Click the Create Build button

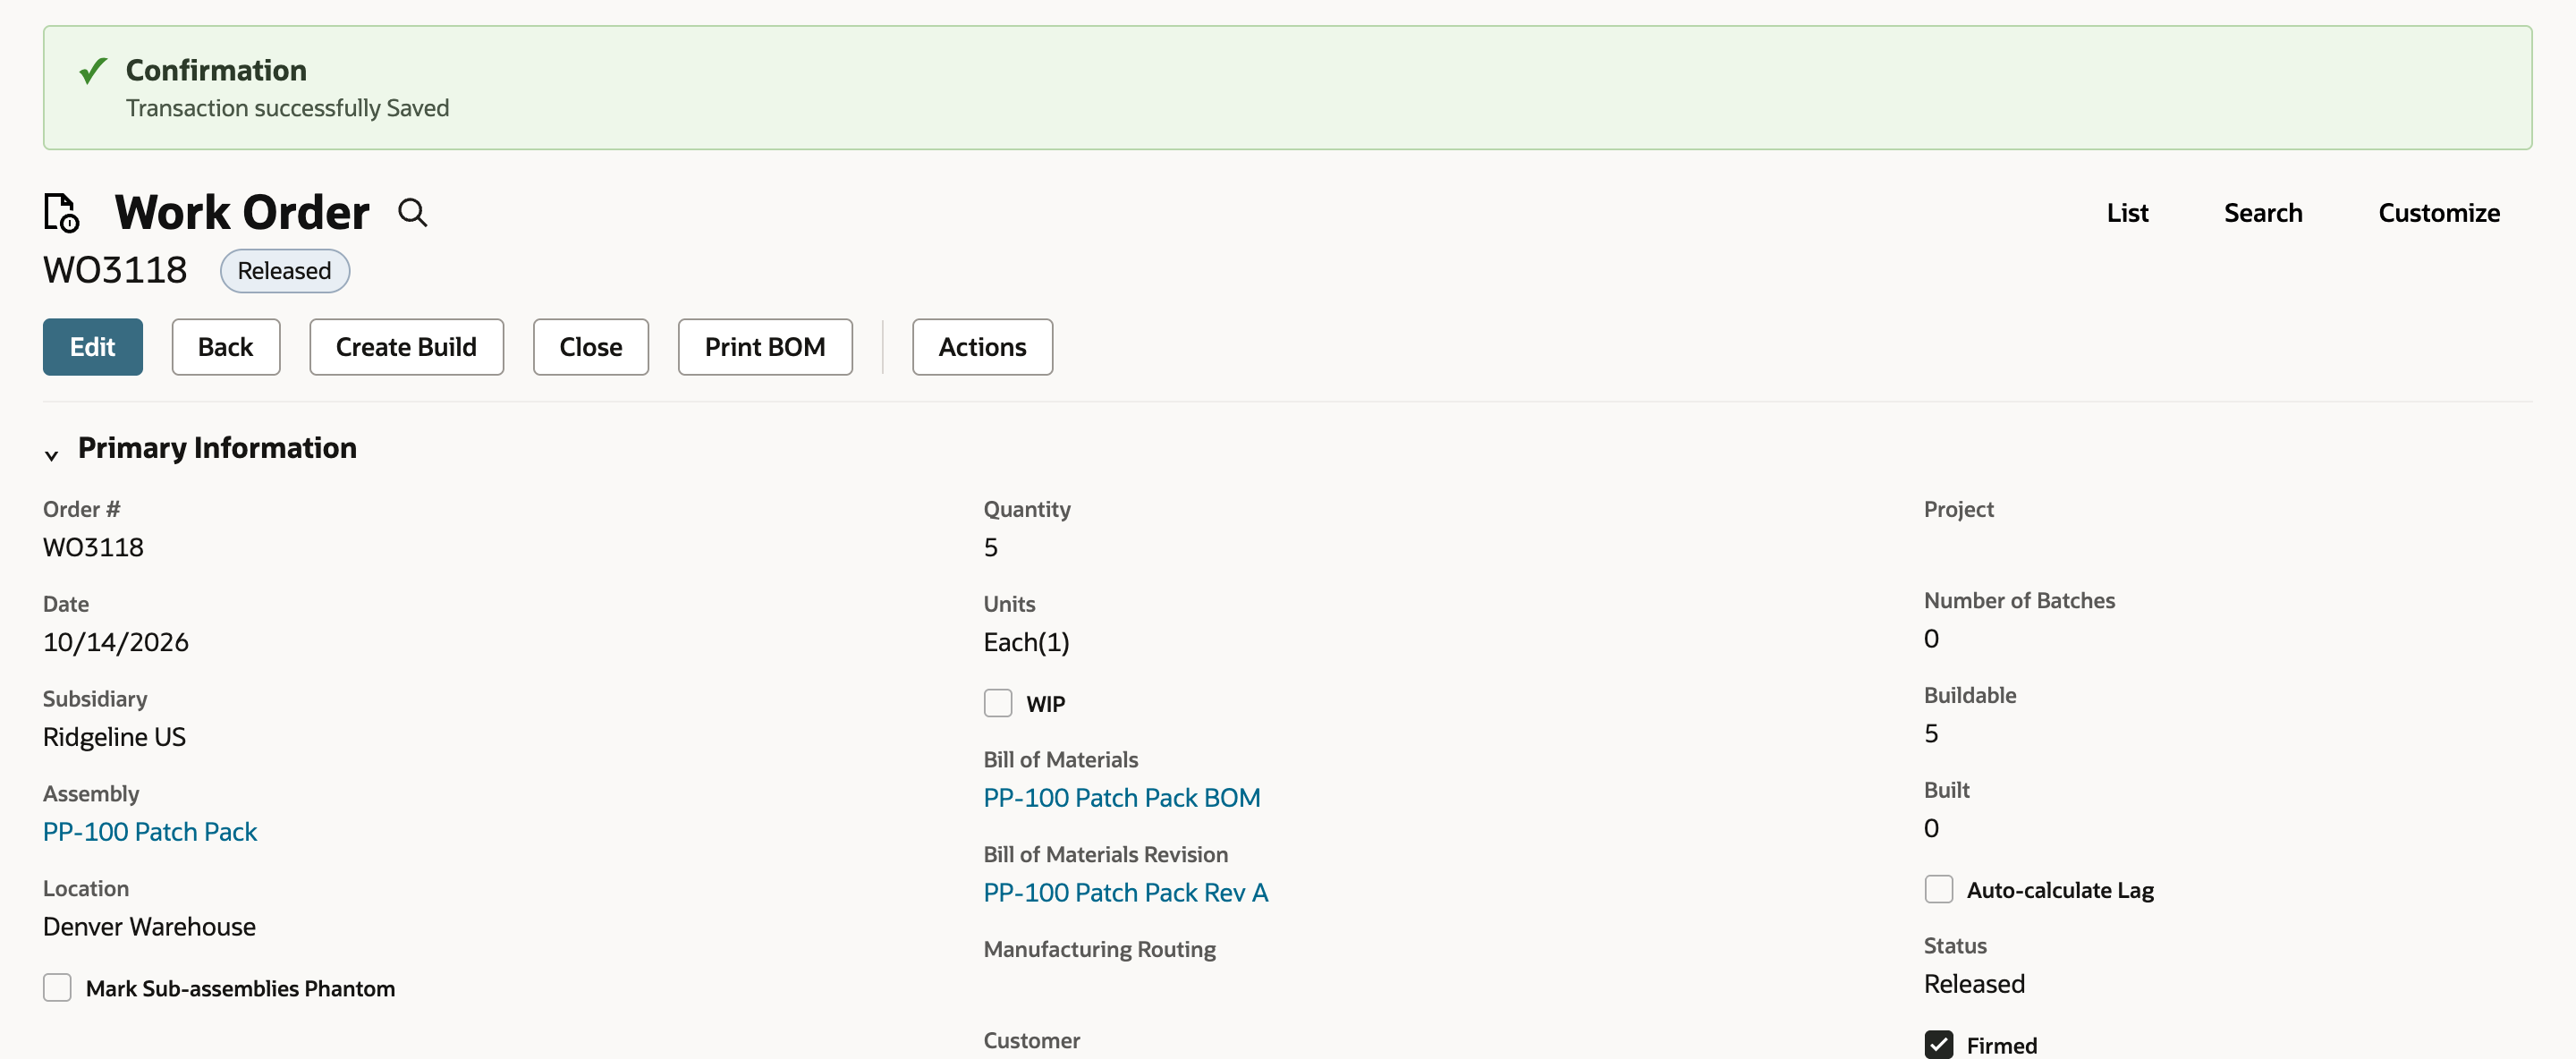pyautogui.click(x=406, y=347)
